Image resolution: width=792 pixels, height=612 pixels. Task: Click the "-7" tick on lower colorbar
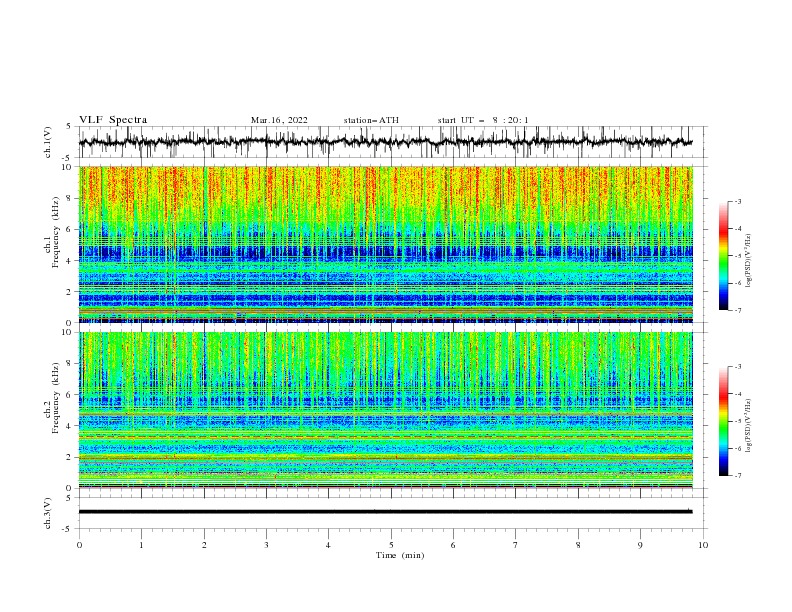(x=738, y=475)
